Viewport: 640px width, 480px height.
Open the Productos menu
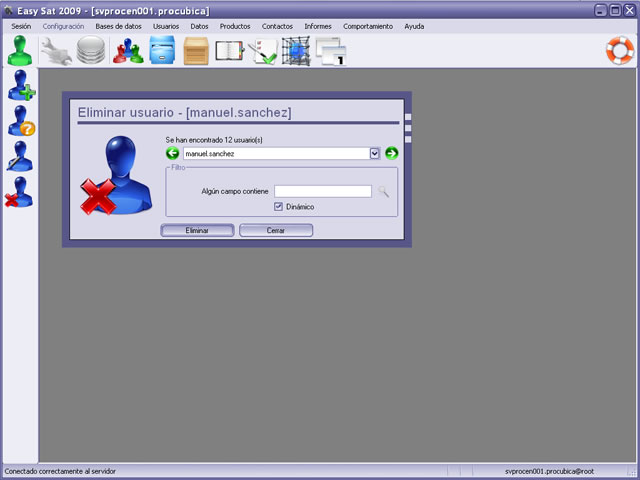click(x=235, y=26)
